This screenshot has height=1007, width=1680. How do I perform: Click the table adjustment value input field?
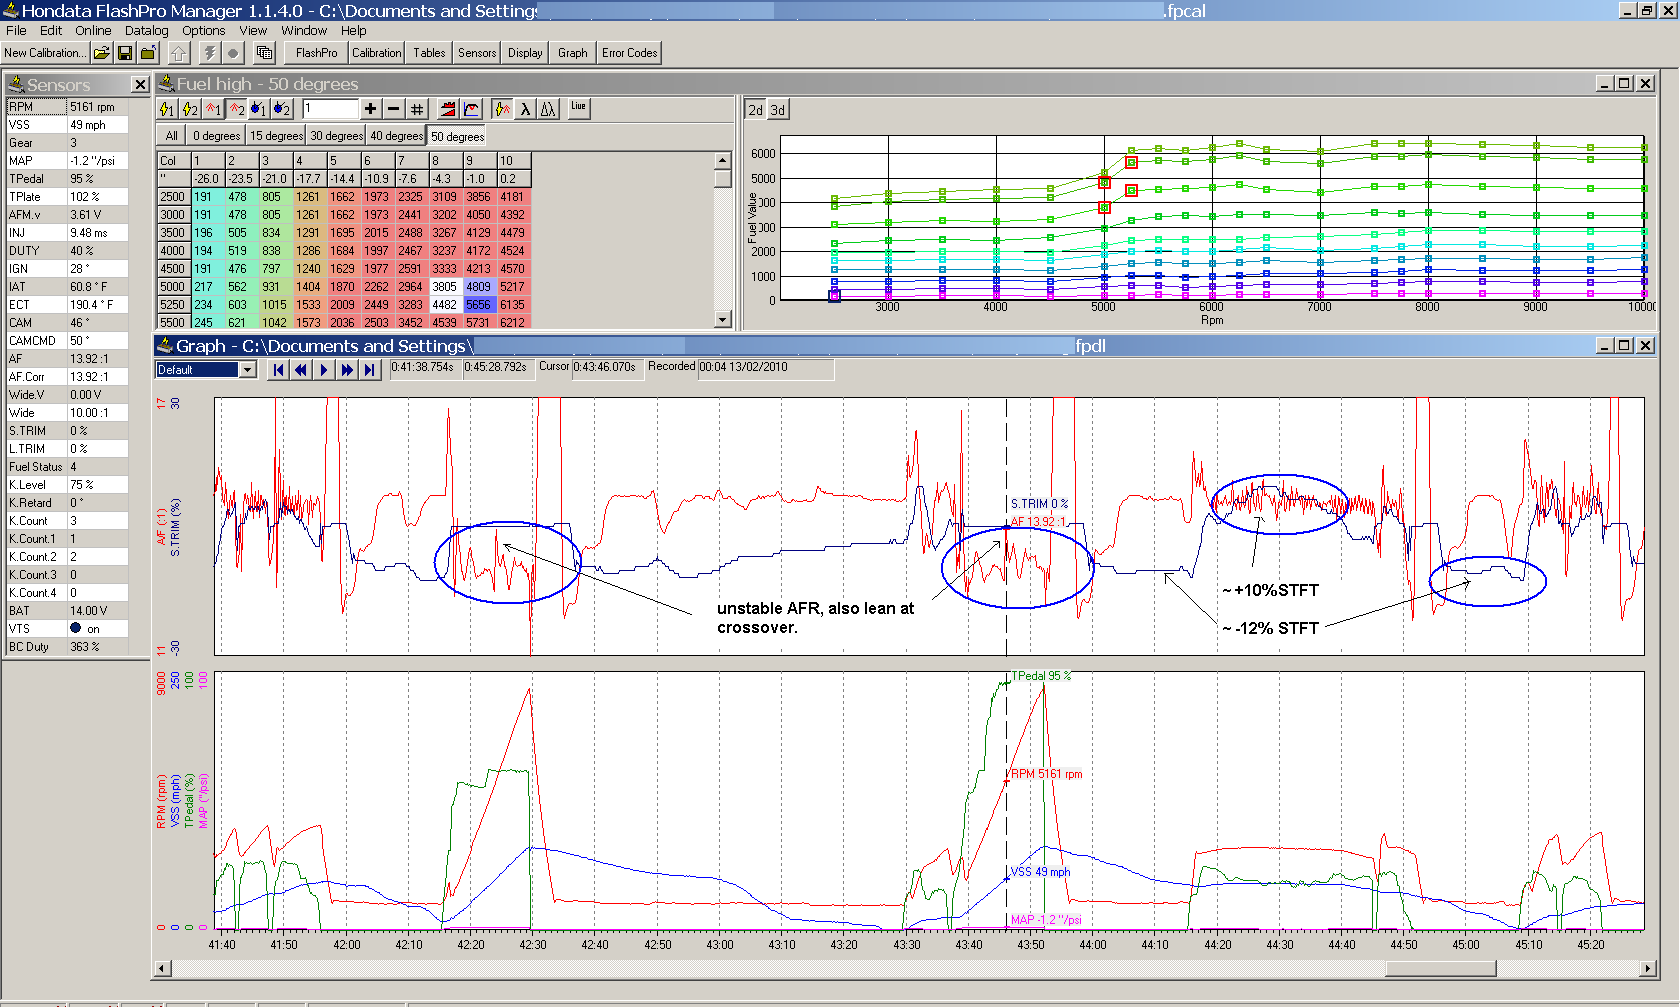click(x=330, y=108)
